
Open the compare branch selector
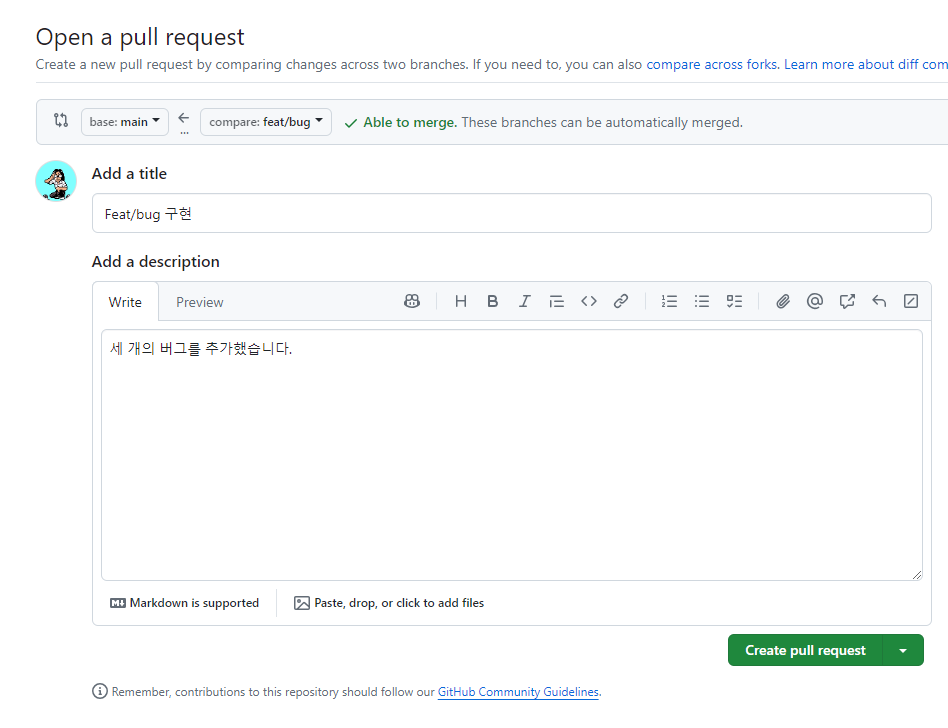click(x=265, y=121)
